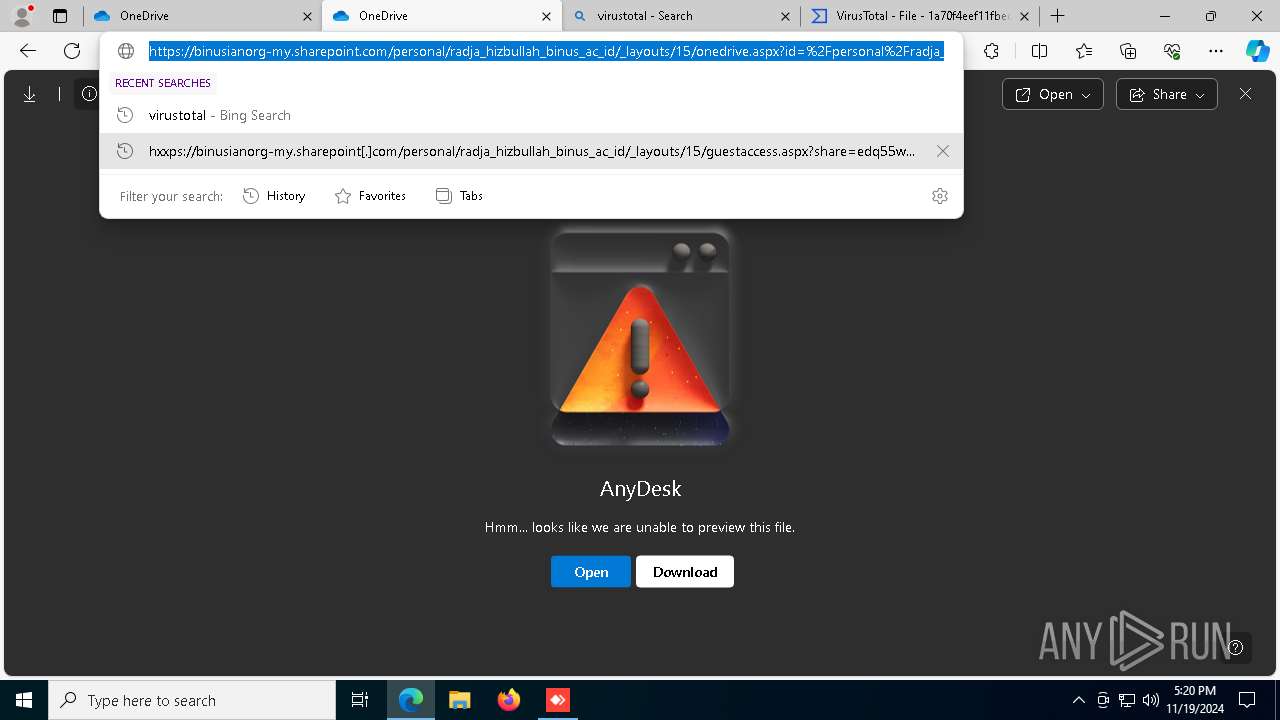1280x720 pixels.
Task: Click the white Download button
Action: [685, 572]
